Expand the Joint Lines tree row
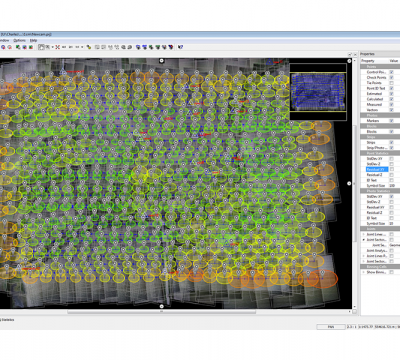The image size is (400, 360). pyautogui.click(x=364, y=234)
